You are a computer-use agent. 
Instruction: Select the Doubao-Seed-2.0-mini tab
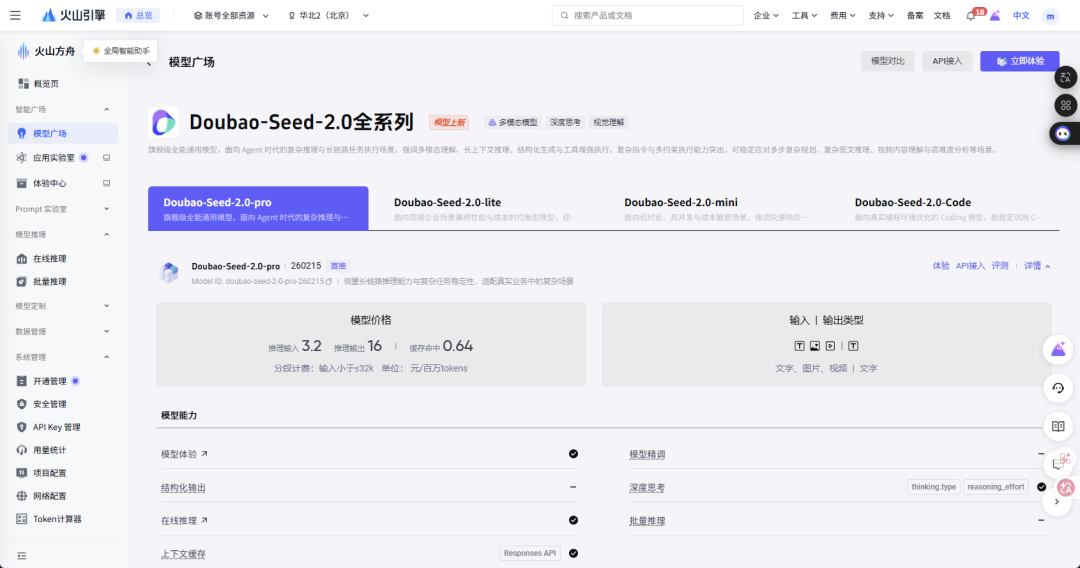click(716, 208)
